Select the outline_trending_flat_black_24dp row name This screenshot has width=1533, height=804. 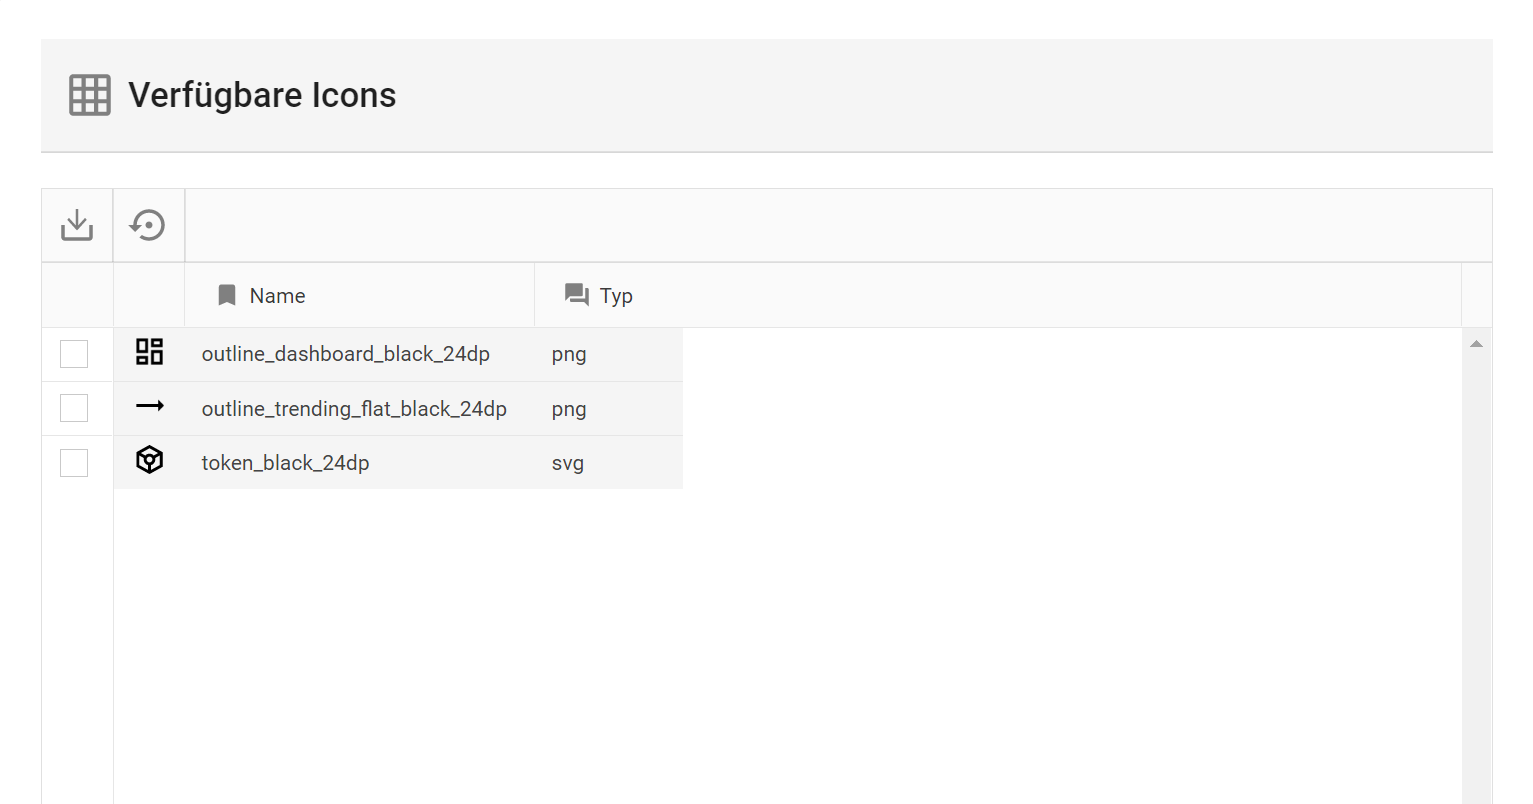[x=353, y=409]
